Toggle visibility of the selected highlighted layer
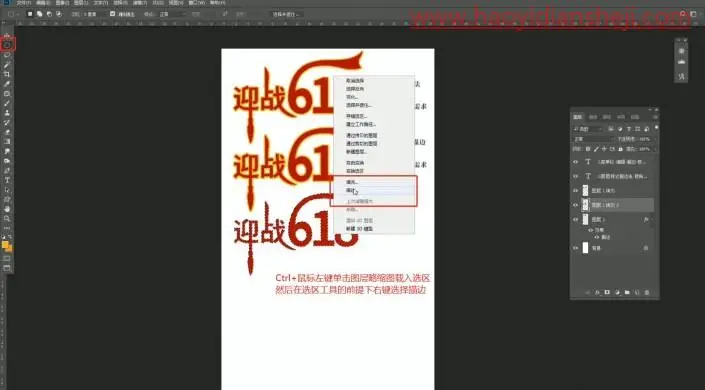This screenshot has width=705, height=390. click(x=576, y=205)
